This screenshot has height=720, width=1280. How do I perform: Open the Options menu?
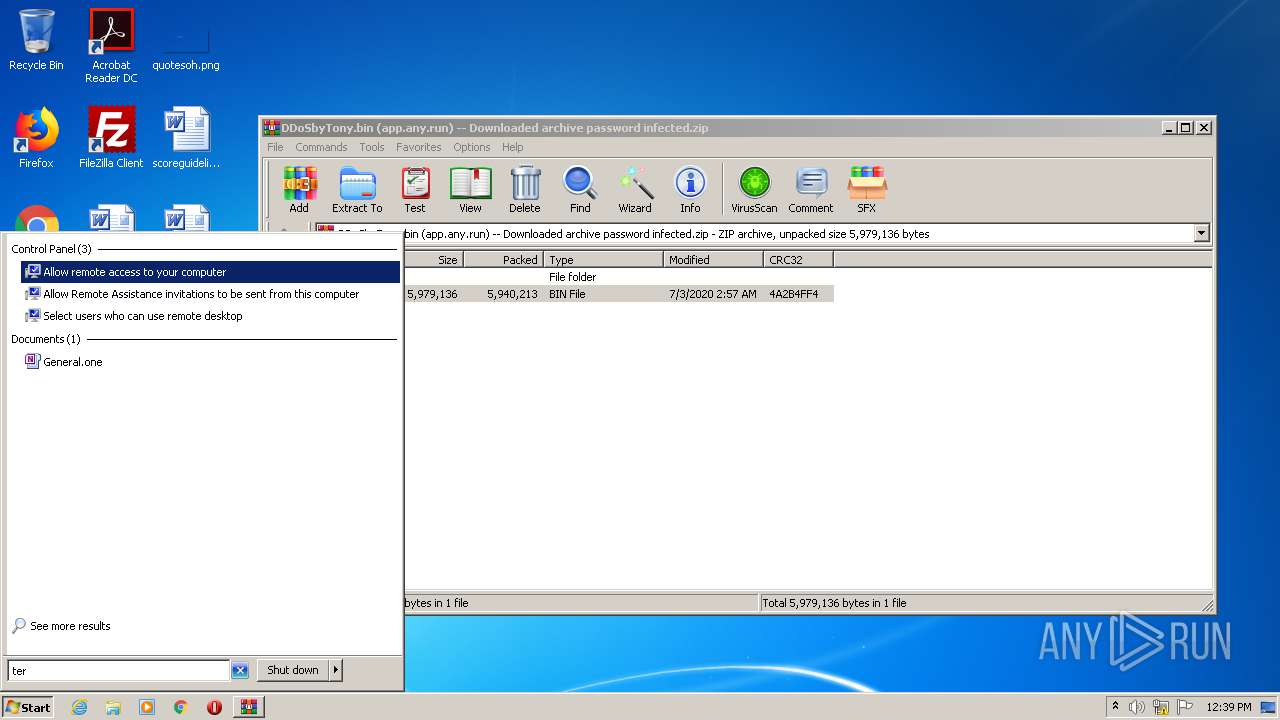pos(472,147)
